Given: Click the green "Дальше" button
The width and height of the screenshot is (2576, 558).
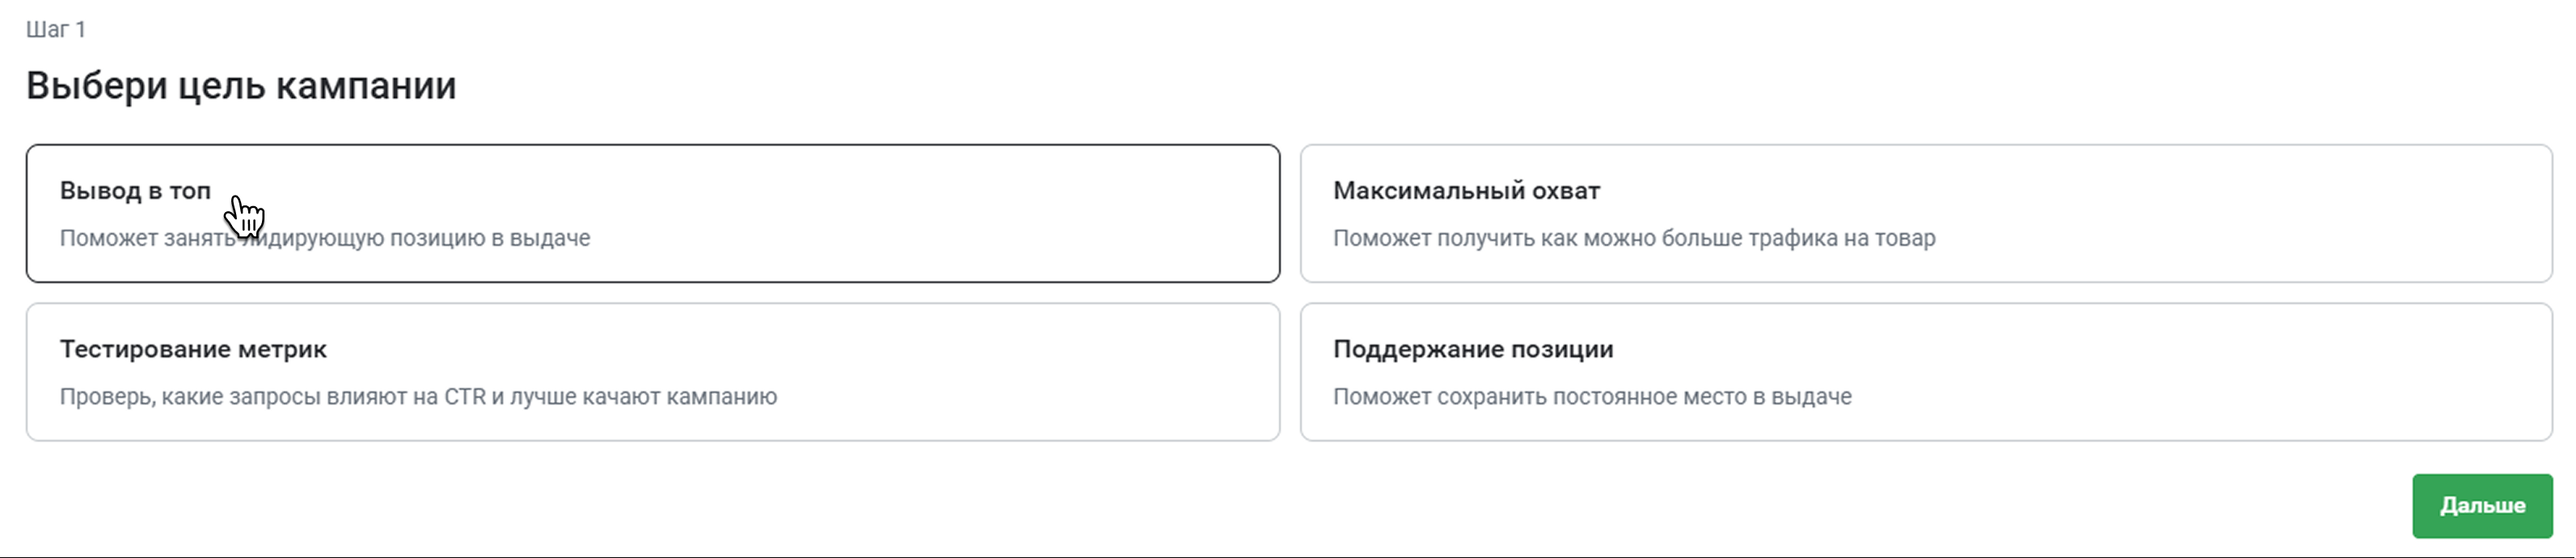Looking at the screenshot, I should 2482,506.
